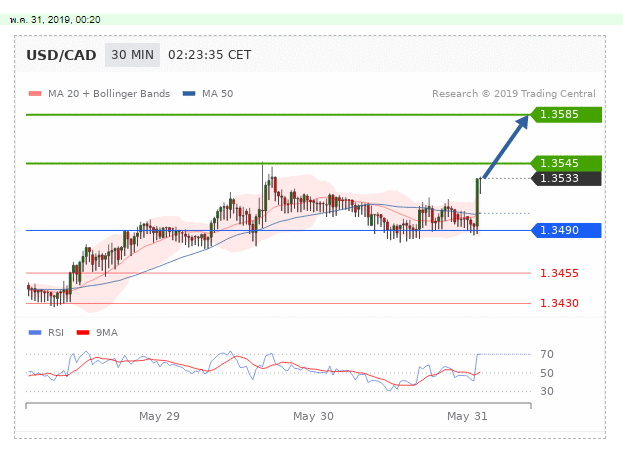Click the MA 20 Bollinger Bands pink swatch
623x453 pixels.
coord(35,94)
